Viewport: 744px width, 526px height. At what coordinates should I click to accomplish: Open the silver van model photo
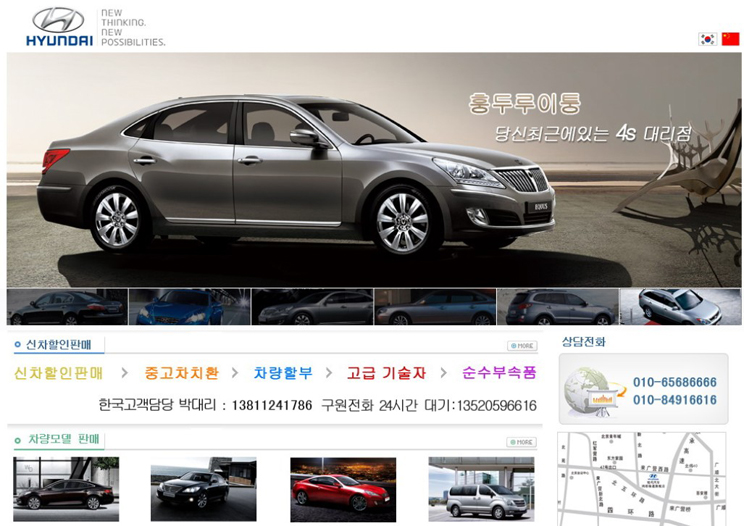[481, 489]
